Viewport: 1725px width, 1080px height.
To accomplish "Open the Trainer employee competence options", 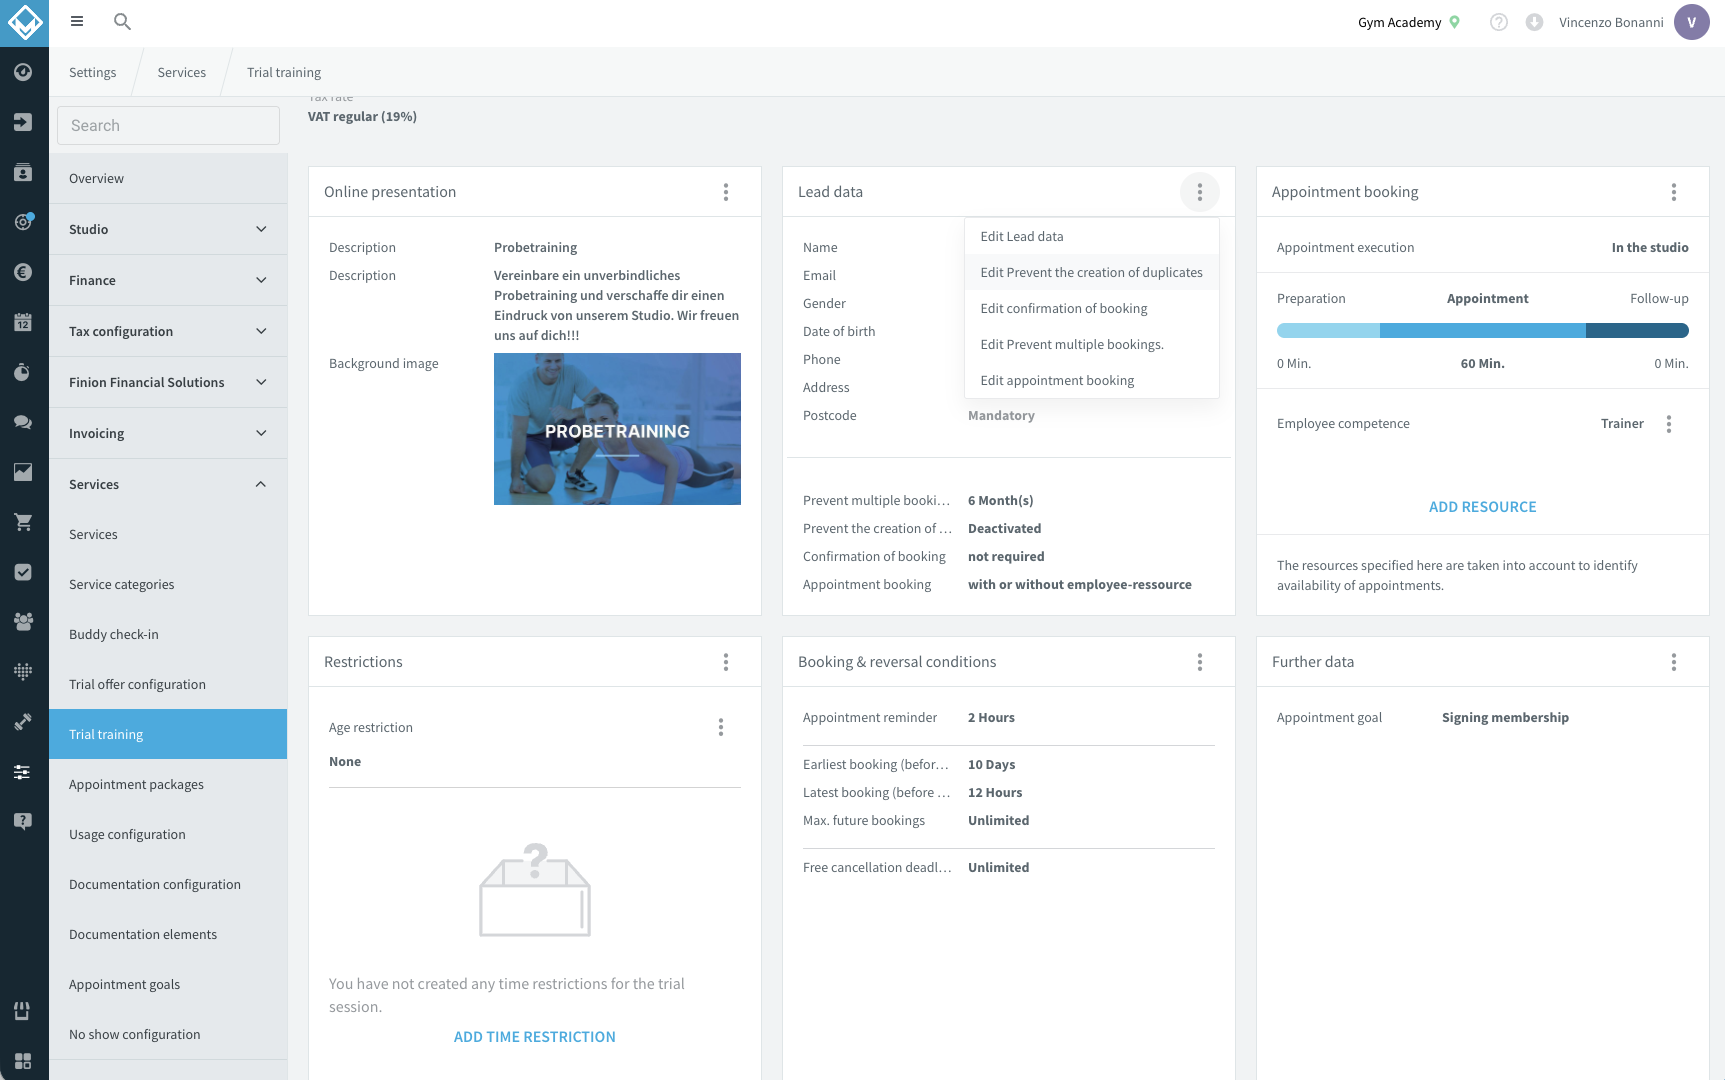I will pyautogui.click(x=1669, y=424).
